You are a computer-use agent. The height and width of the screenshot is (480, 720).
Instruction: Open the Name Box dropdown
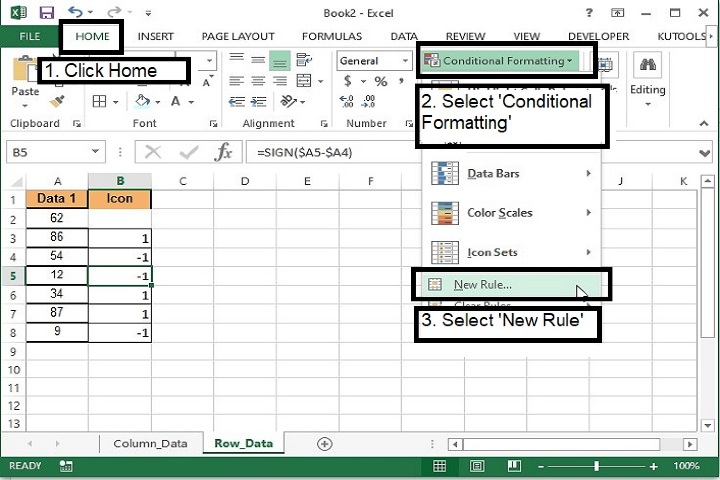[96, 152]
